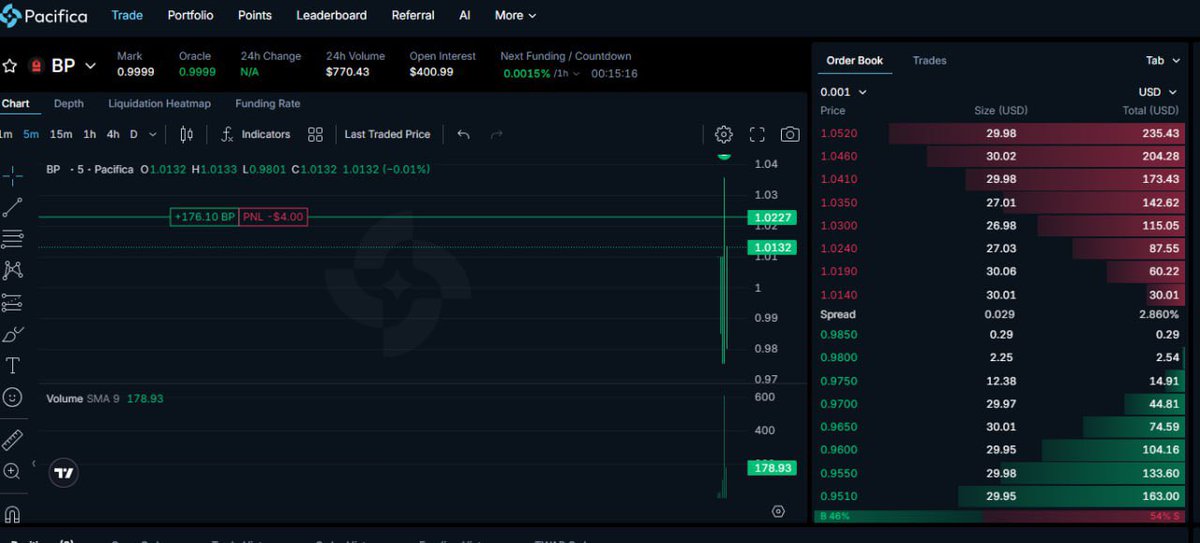1200x543 pixels.
Task: Open the Trade page
Action: [x=127, y=15]
